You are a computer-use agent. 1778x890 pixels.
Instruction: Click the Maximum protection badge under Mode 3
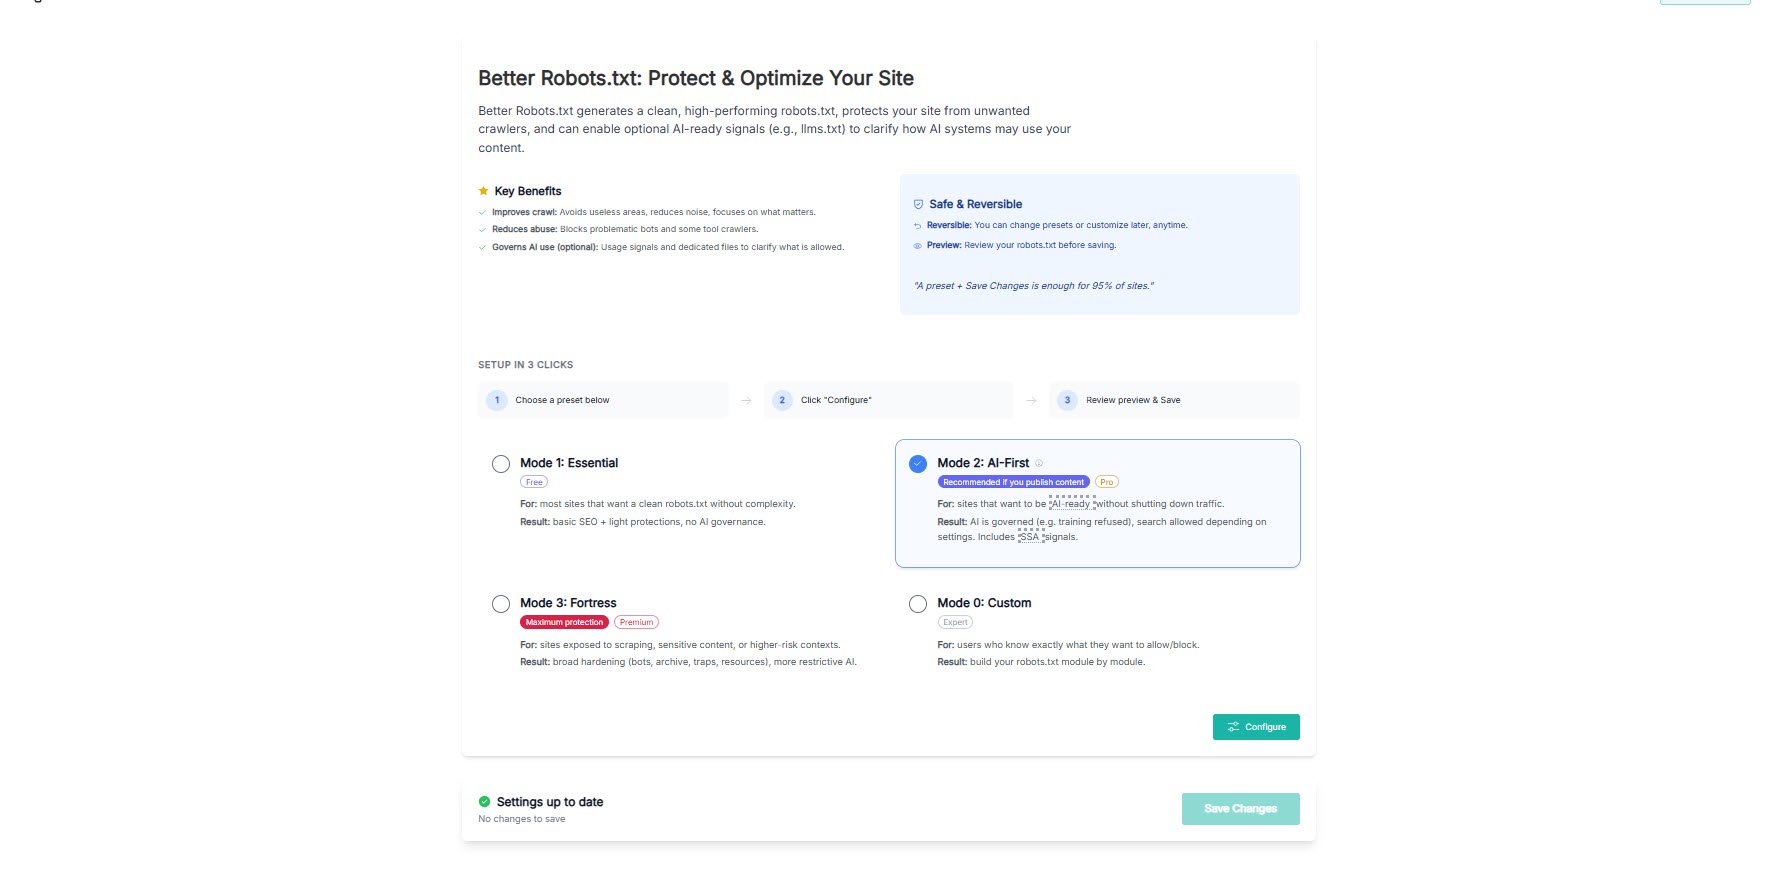click(563, 621)
